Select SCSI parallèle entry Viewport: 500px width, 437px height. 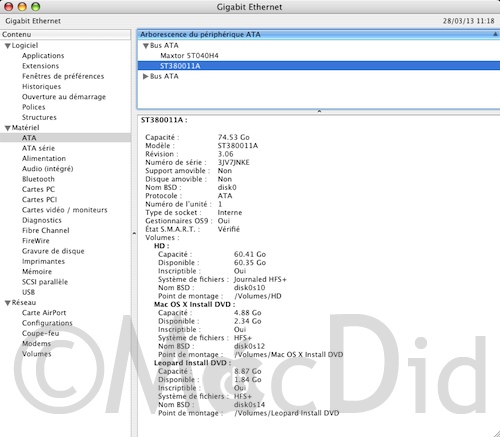tap(45, 282)
